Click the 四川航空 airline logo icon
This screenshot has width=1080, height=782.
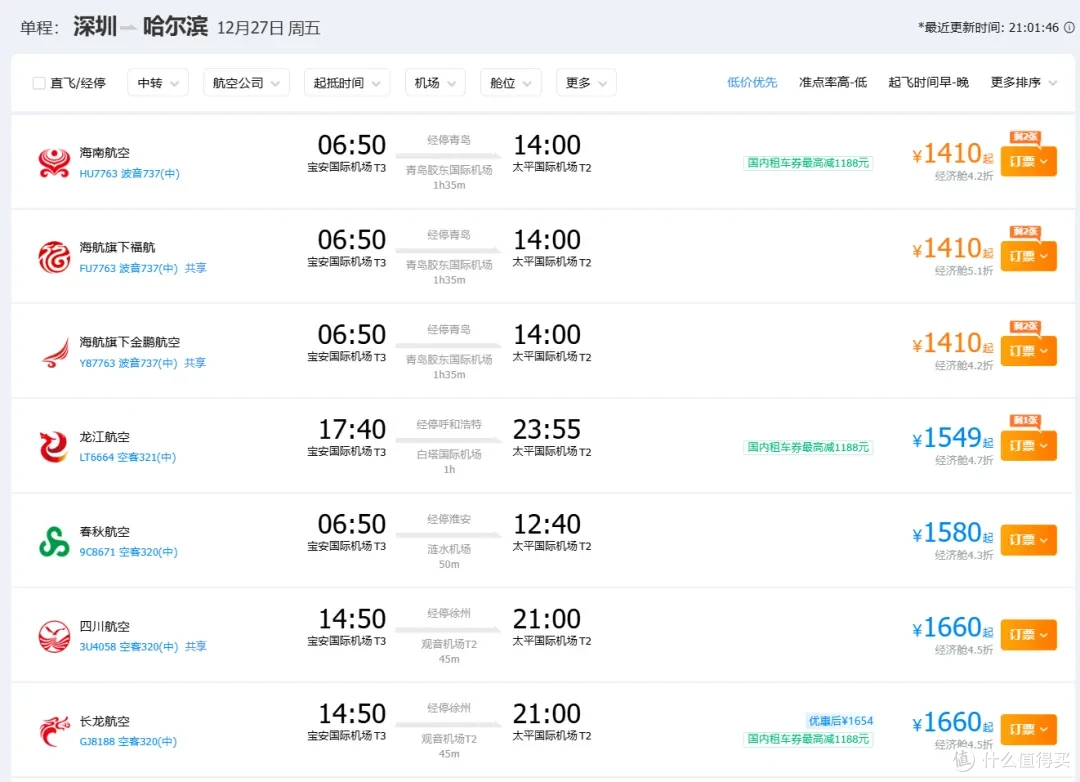[x=54, y=636]
